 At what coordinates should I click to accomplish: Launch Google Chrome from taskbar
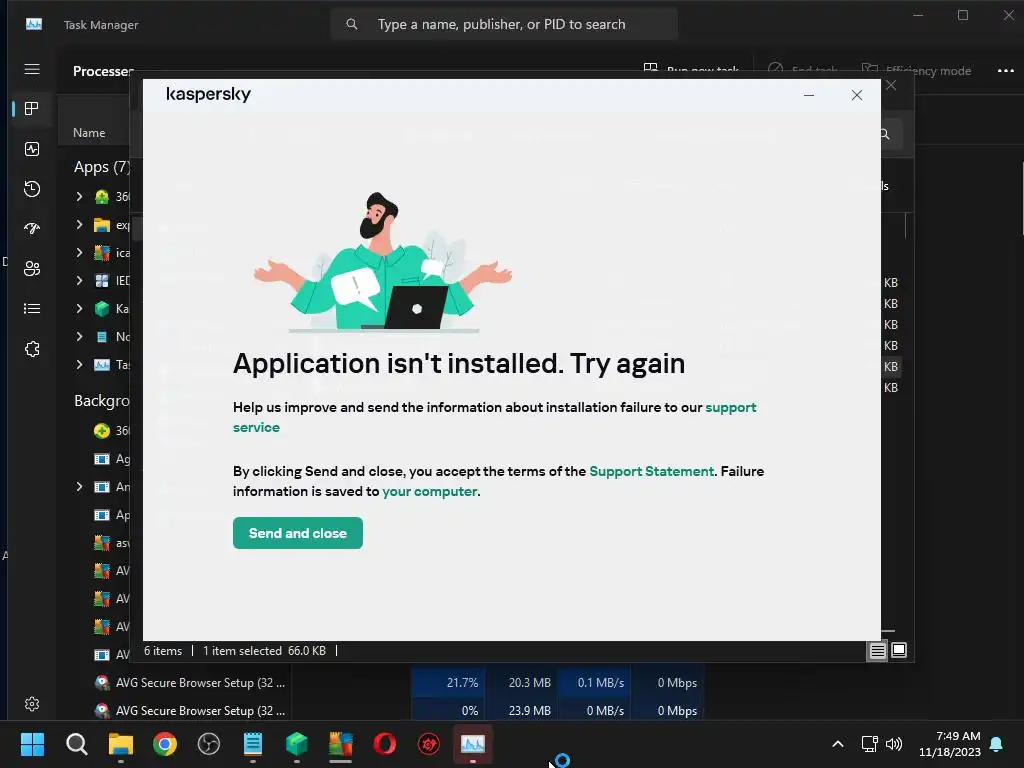click(x=165, y=744)
